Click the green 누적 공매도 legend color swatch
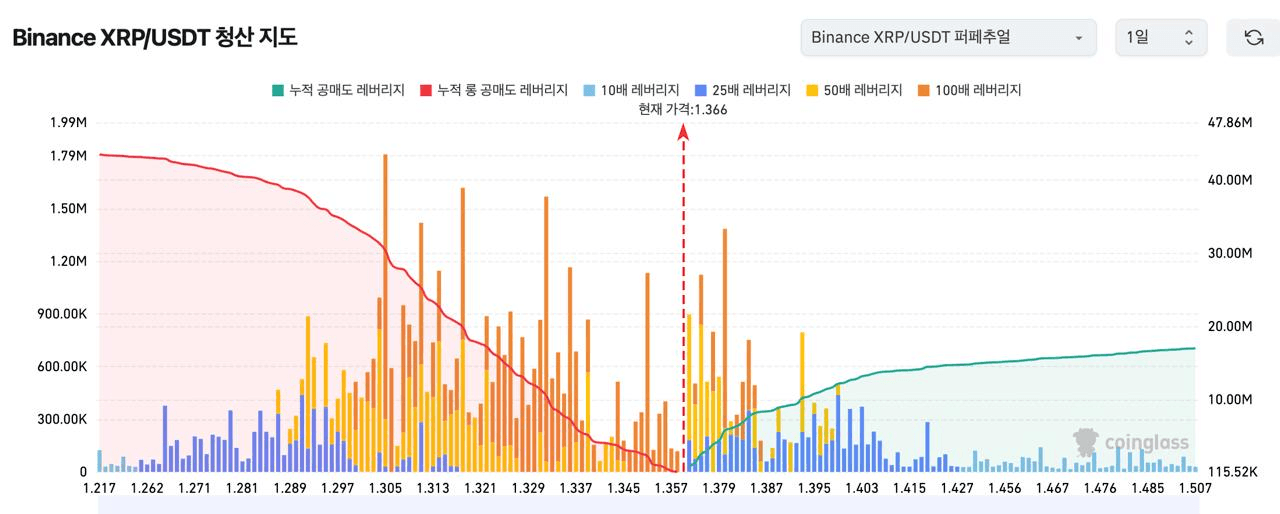The image size is (1280, 514). click(x=277, y=90)
